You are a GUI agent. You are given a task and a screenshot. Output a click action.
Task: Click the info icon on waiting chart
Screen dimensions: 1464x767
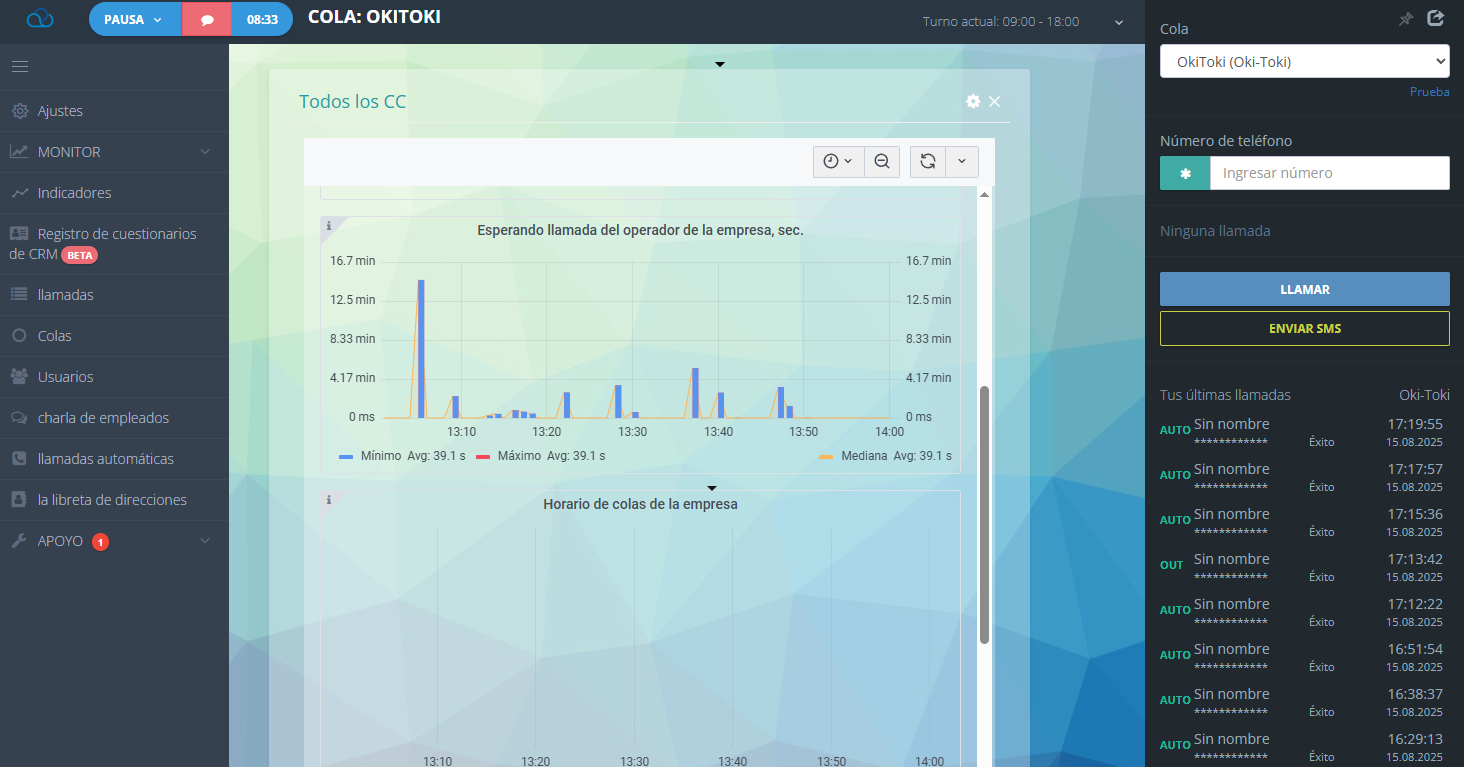(329, 226)
